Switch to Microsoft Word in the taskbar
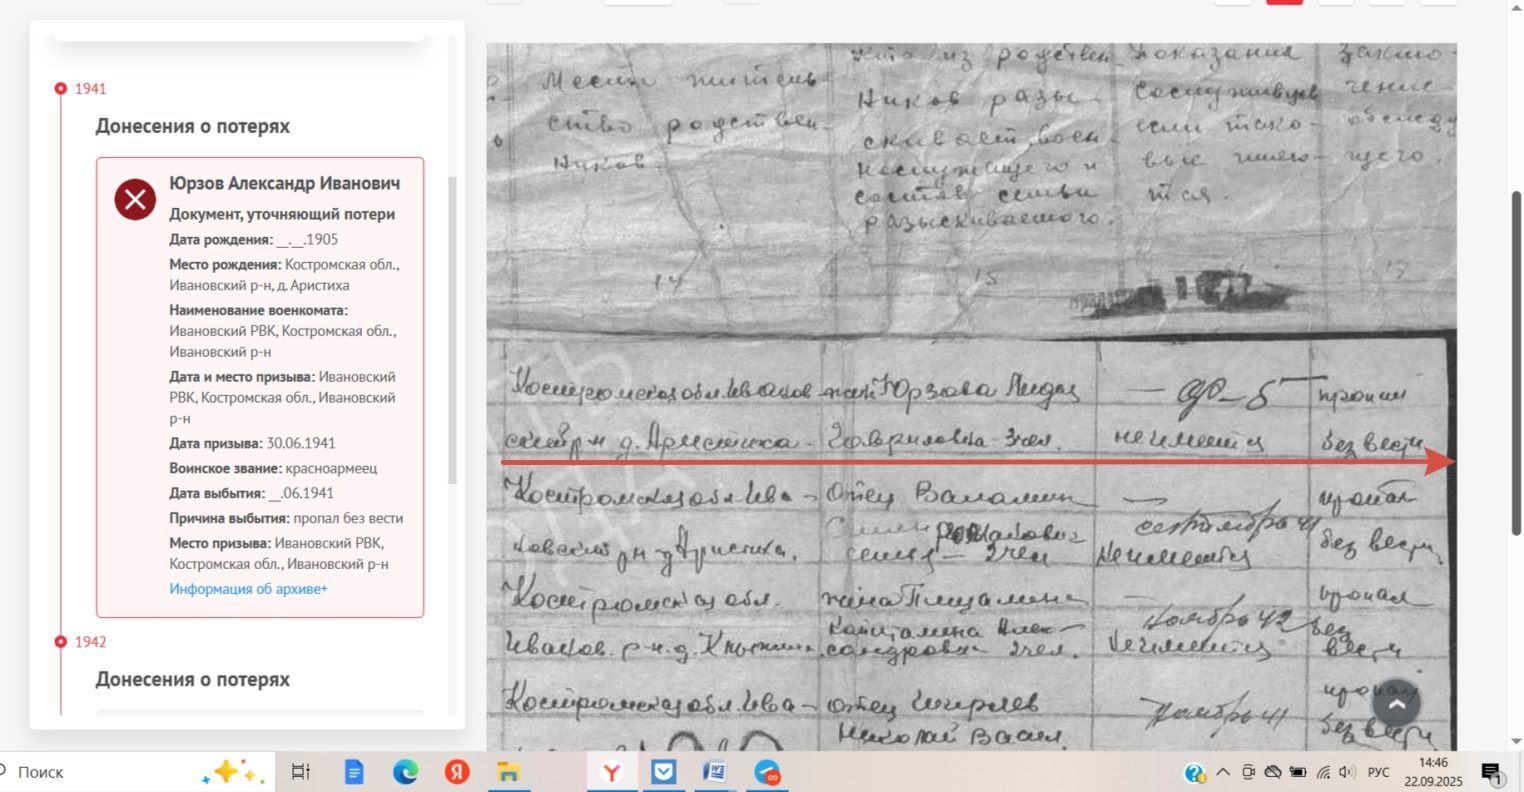1524x792 pixels. point(715,772)
